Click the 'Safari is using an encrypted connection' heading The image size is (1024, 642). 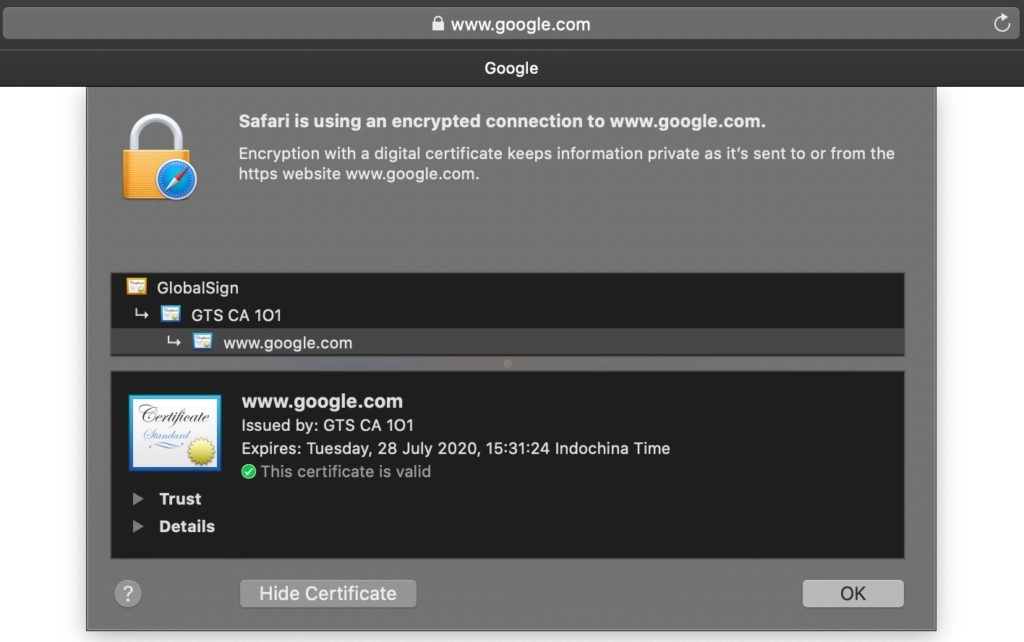pyautogui.click(x=502, y=121)
